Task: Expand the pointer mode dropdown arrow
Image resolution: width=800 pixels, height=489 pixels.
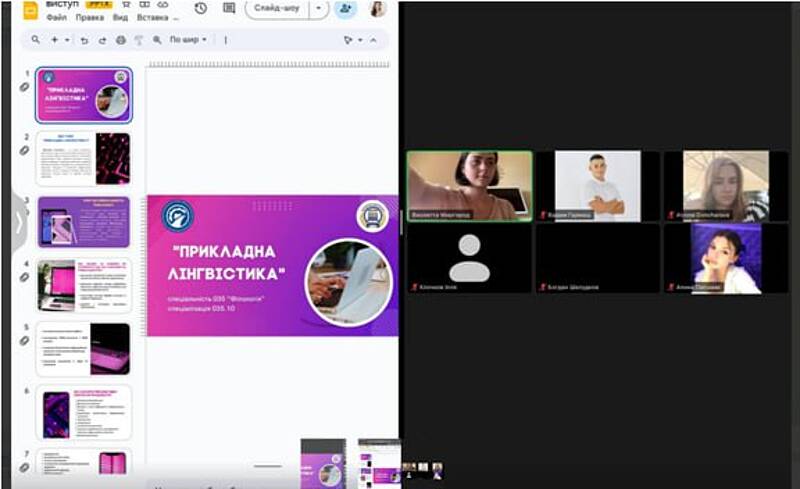Action: coord(360,40)
